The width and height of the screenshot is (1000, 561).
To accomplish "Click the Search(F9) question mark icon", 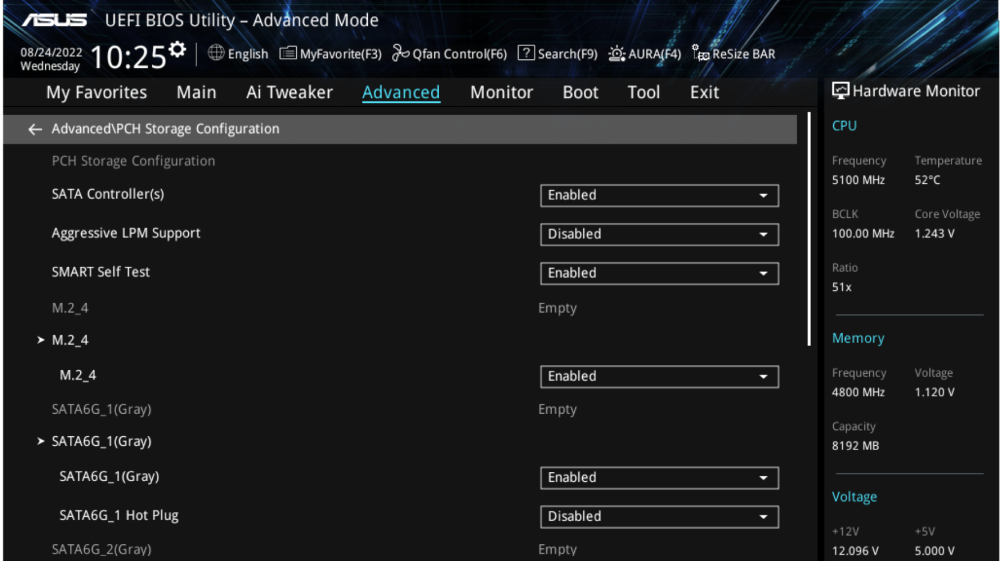I will coord(526,53).
